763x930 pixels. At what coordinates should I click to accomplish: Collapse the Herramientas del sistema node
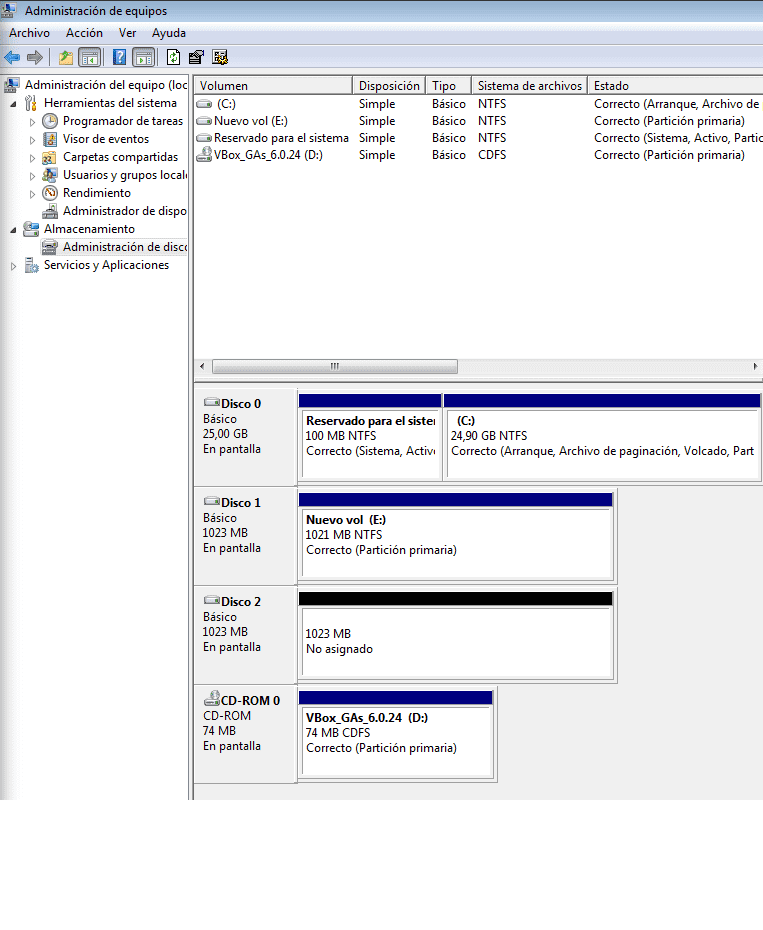[x=13, y=104]
